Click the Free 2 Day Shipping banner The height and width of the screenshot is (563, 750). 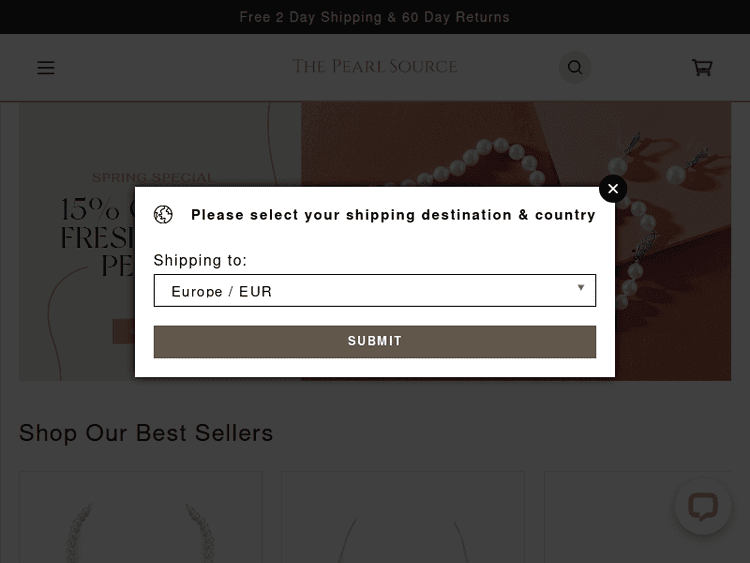(x=375, y=17)
